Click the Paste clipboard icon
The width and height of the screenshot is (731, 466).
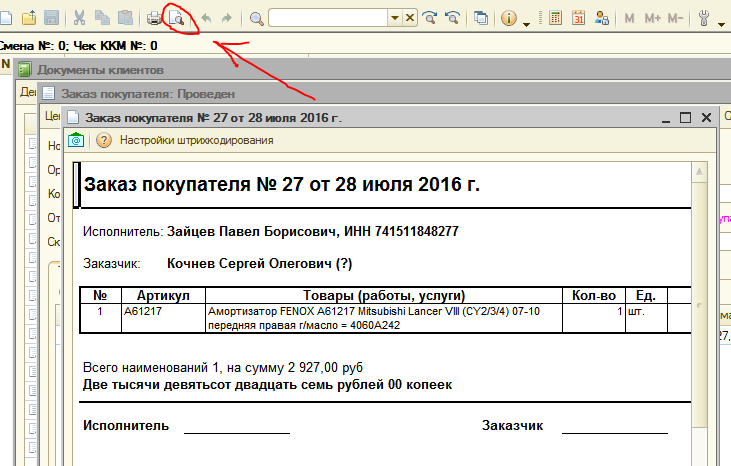pos(125,18)
